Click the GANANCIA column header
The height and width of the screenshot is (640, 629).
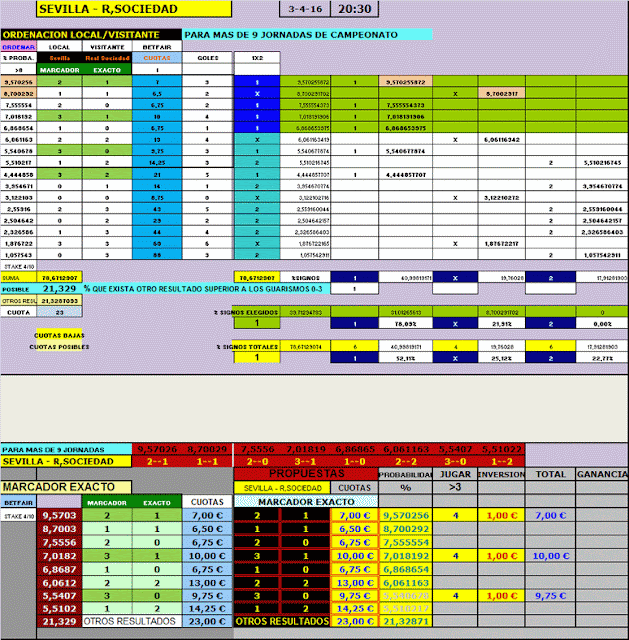coord(602,474)
